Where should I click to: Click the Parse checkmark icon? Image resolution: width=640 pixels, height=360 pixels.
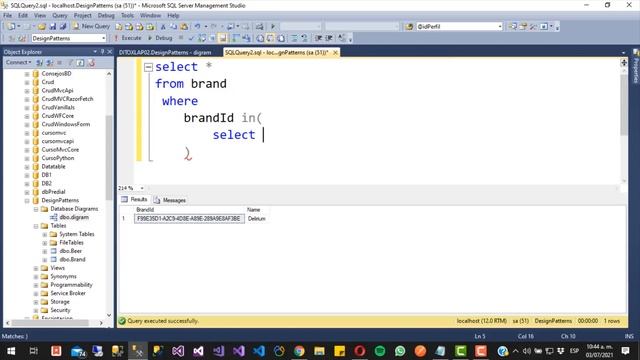coord(191,38)
